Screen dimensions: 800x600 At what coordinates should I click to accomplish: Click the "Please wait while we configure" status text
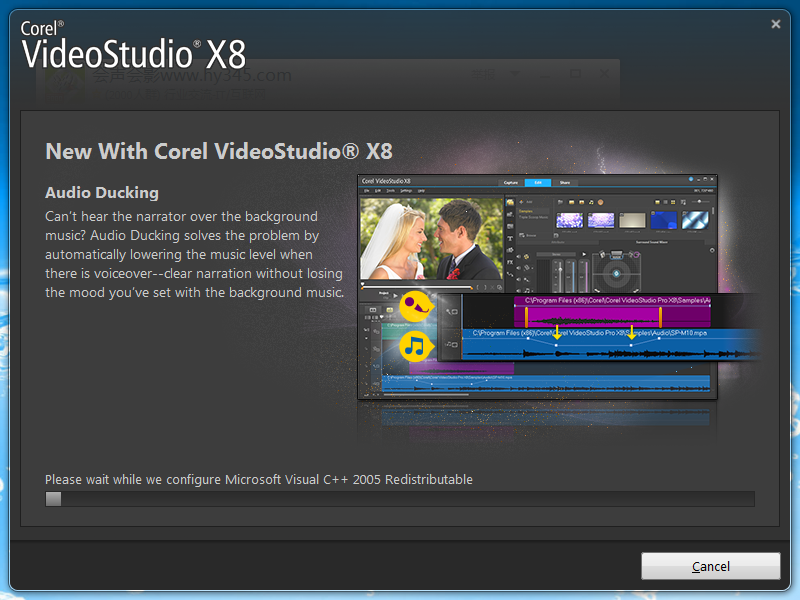[259, 480]
